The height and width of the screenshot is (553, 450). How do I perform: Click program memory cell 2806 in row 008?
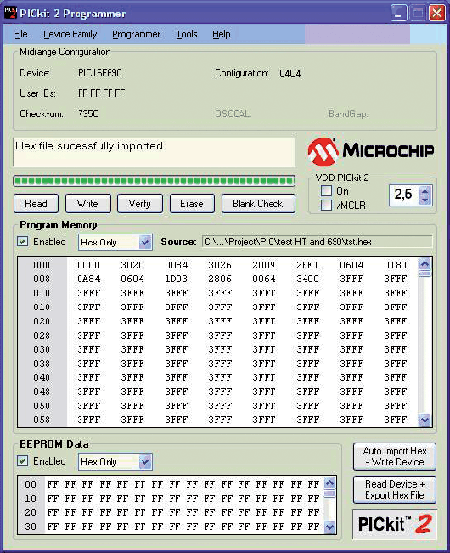(220, 279)
